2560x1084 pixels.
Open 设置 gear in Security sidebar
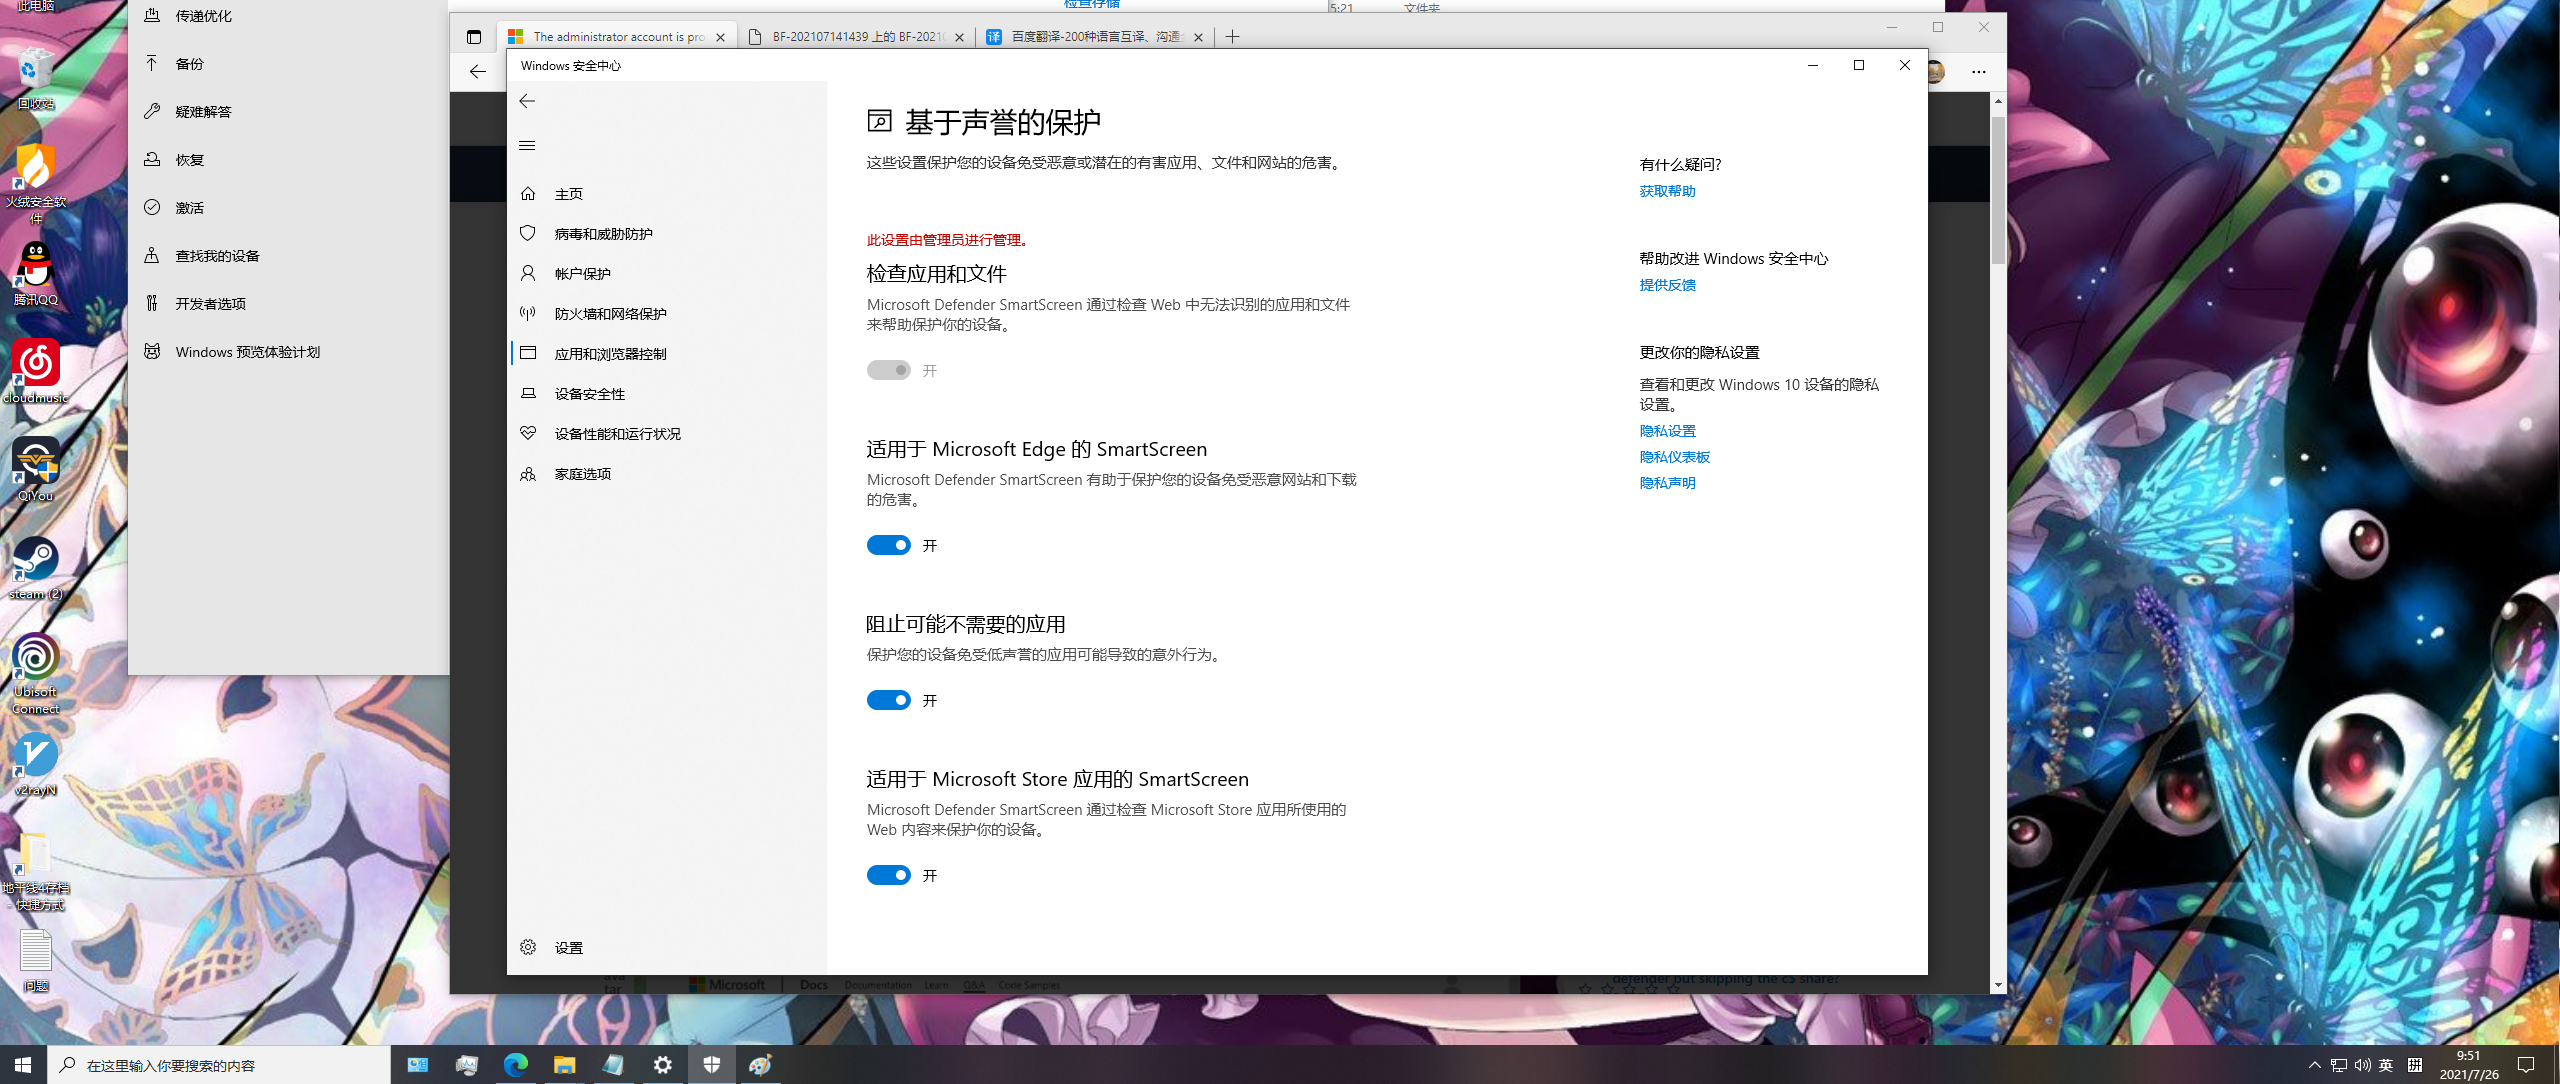(667, 948)
